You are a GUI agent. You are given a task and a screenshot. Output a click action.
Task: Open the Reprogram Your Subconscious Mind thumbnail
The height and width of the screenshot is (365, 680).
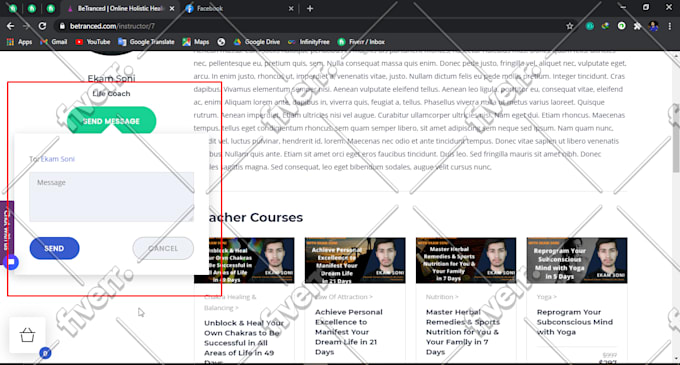(x=577, y=261)
